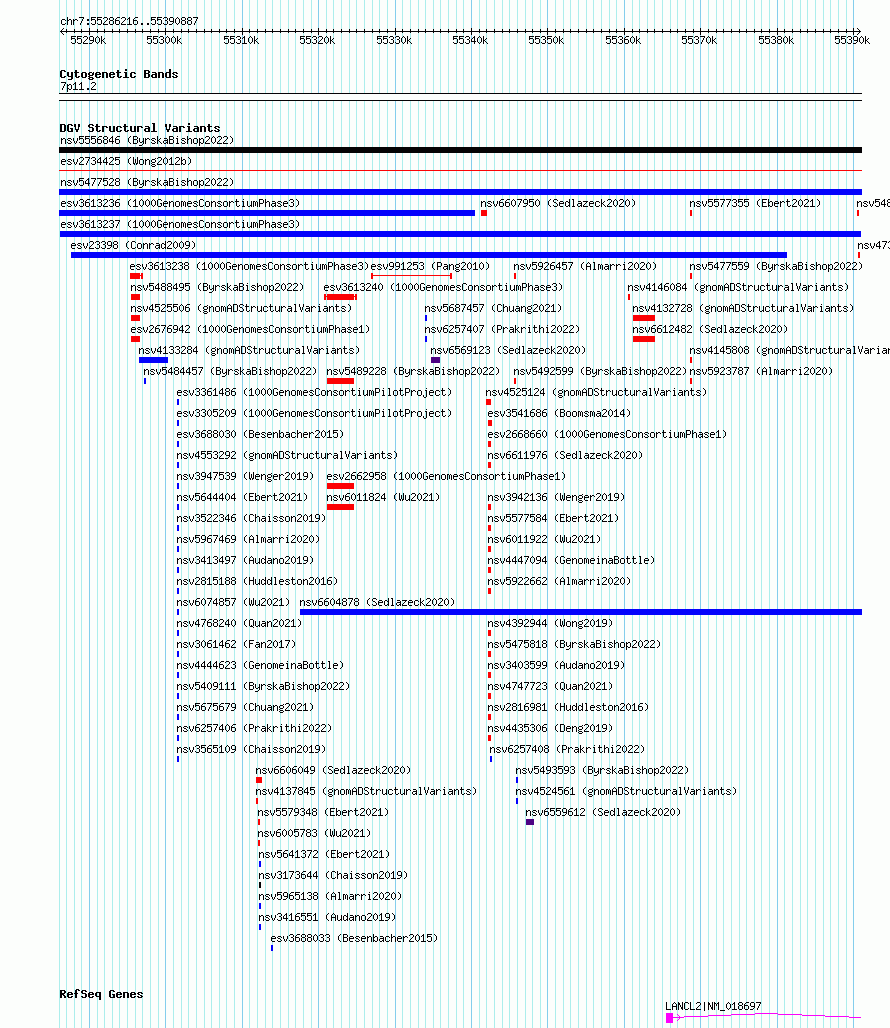Select the red bar under esv2662958
This screenshot has height=1028, width=890.
coord(340,486)
